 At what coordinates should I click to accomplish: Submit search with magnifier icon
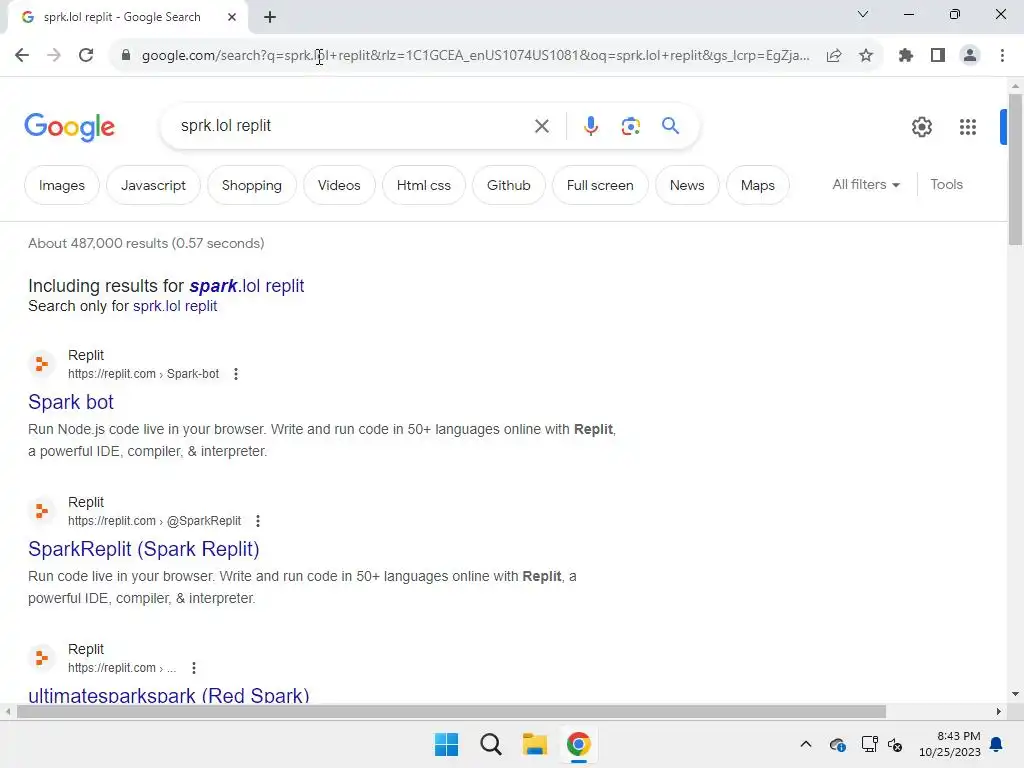670,125
